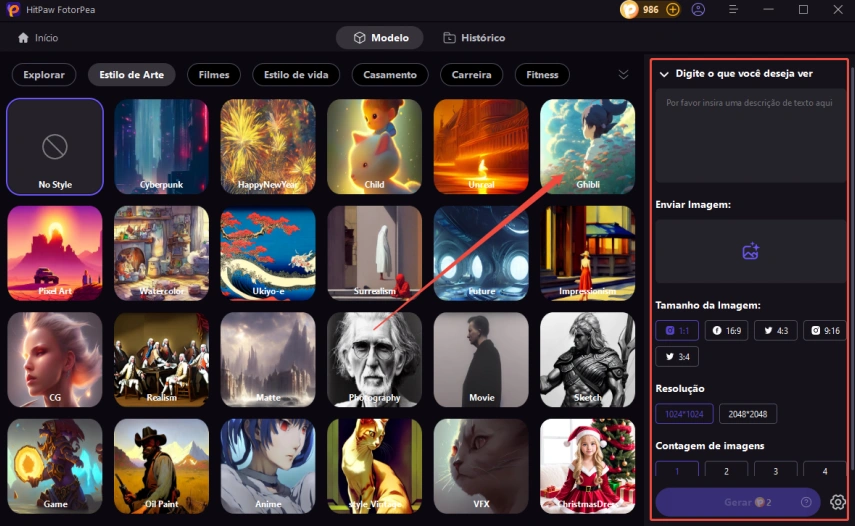The image size is (855, 526).
Task: Choose the 2048*2048 resolution
Action: [748, 414]
